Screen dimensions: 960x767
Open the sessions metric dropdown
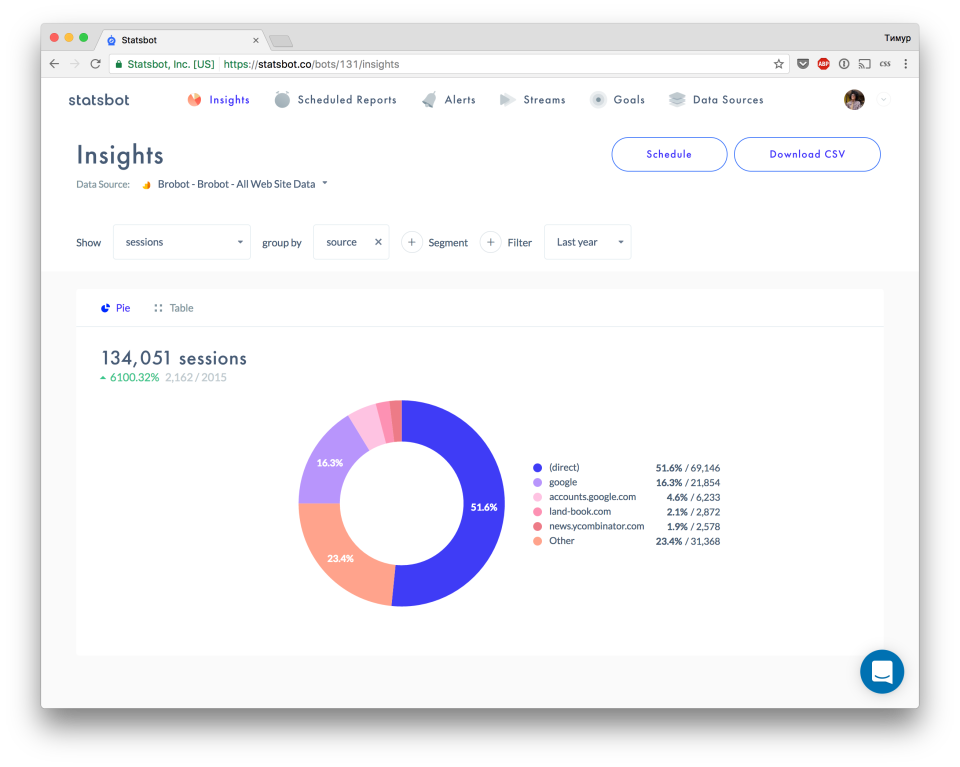(181, 242)
